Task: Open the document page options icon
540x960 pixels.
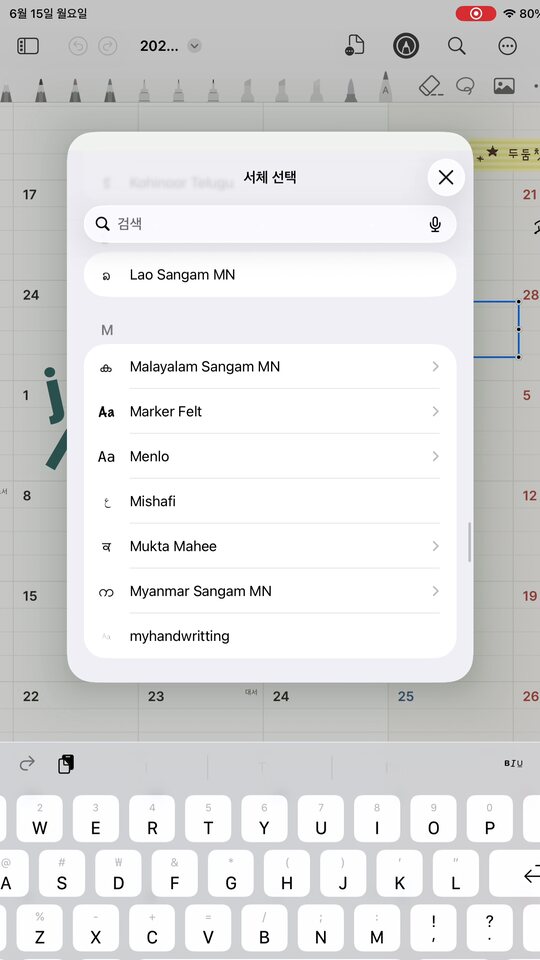Action: (x=354, y=45)
